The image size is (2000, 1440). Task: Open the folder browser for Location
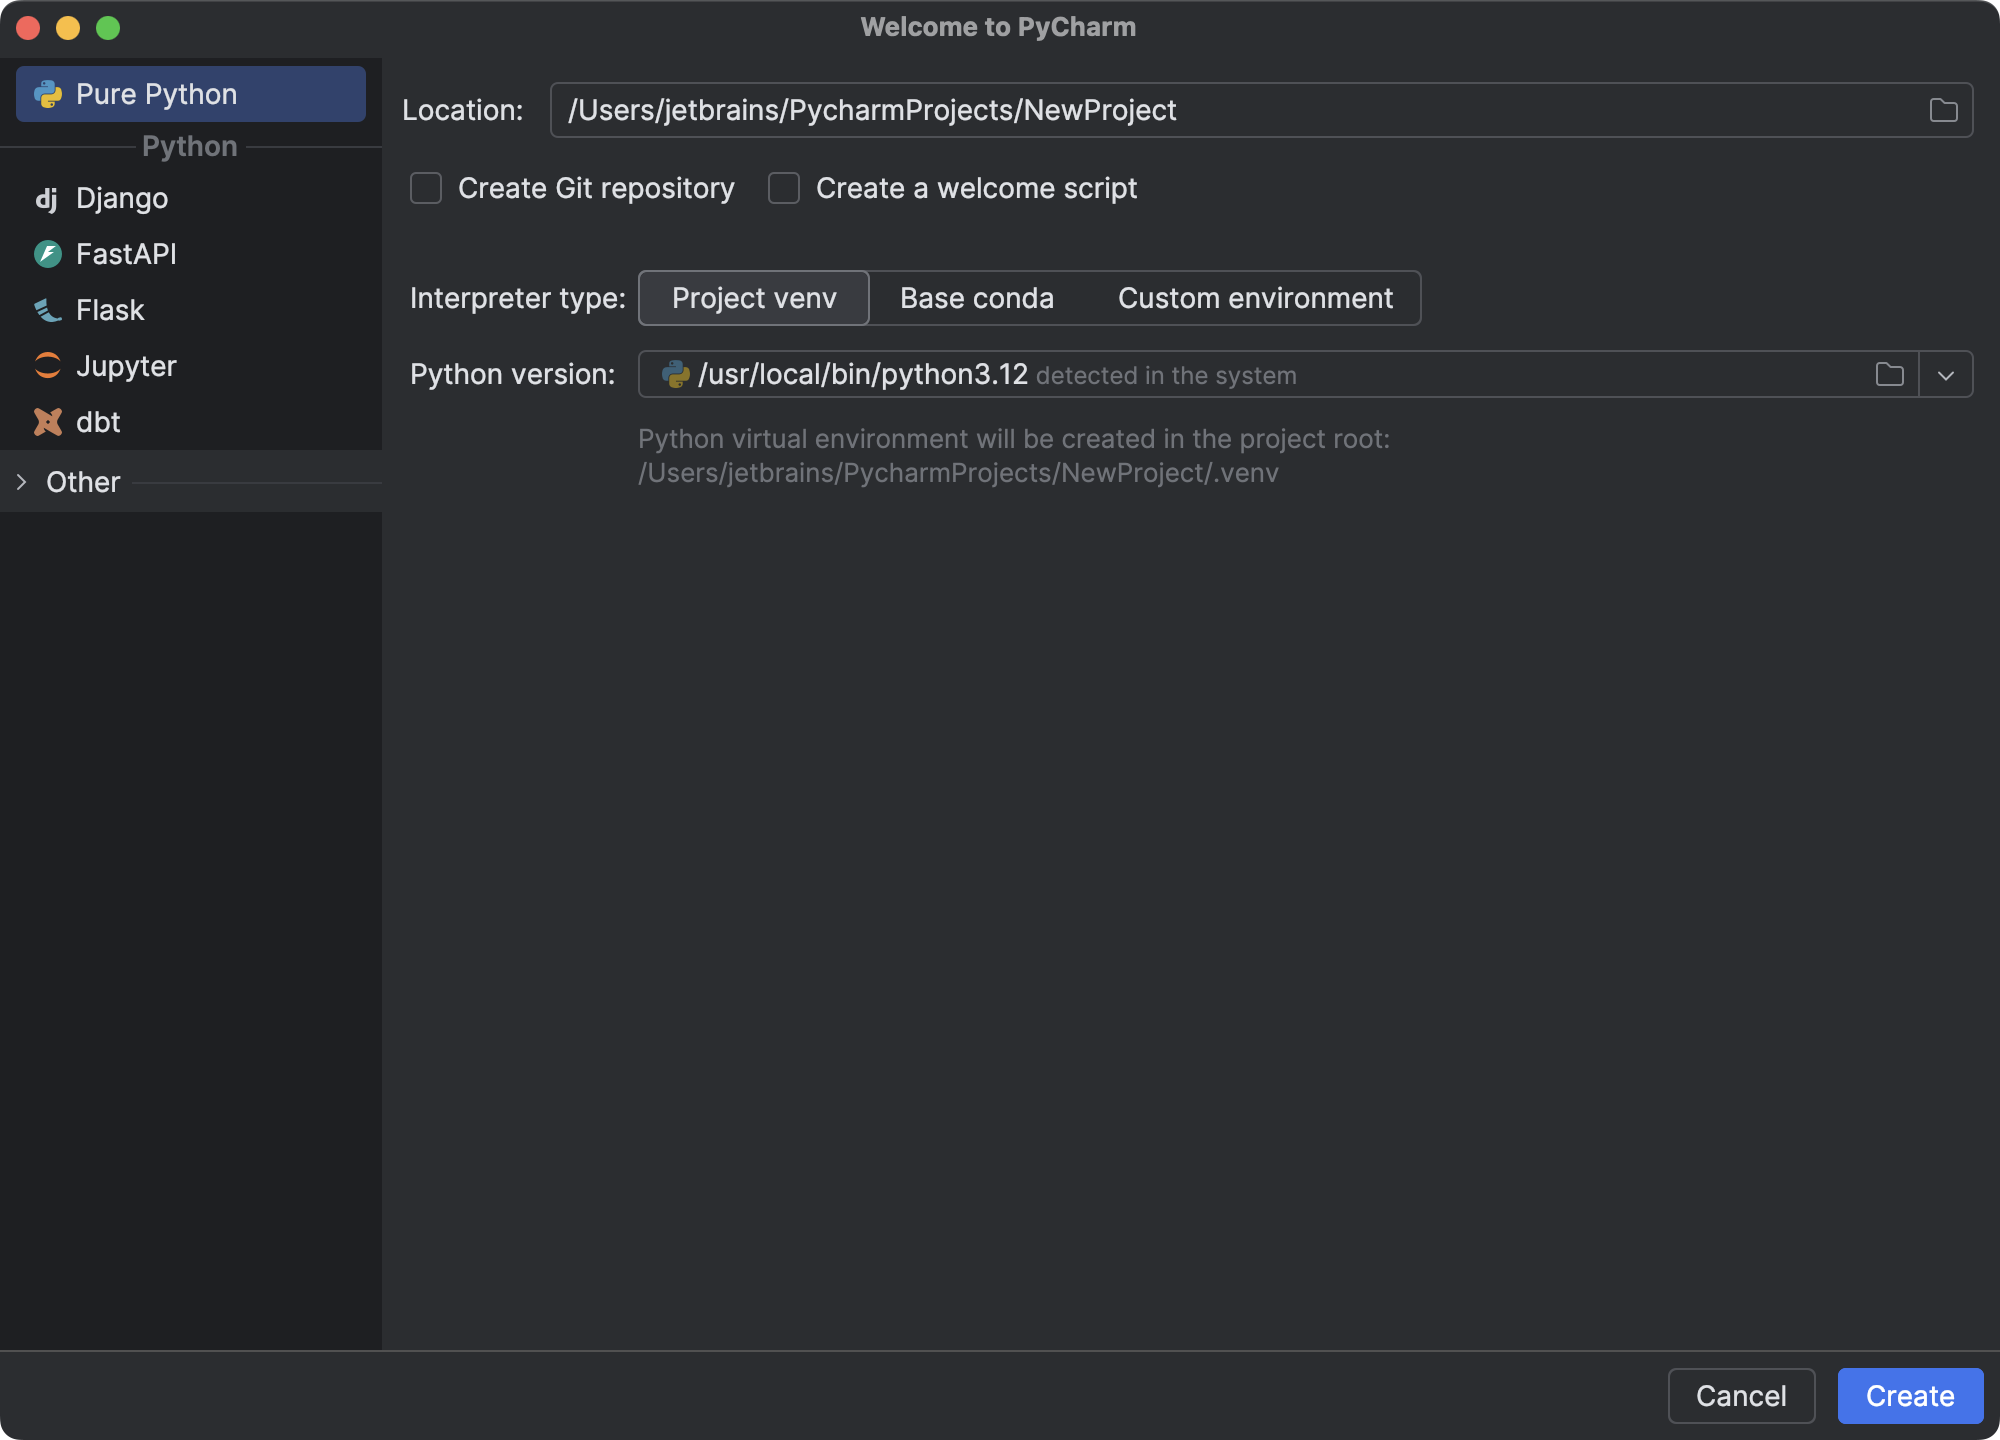pyautogui.click(x=1944, y=110)
